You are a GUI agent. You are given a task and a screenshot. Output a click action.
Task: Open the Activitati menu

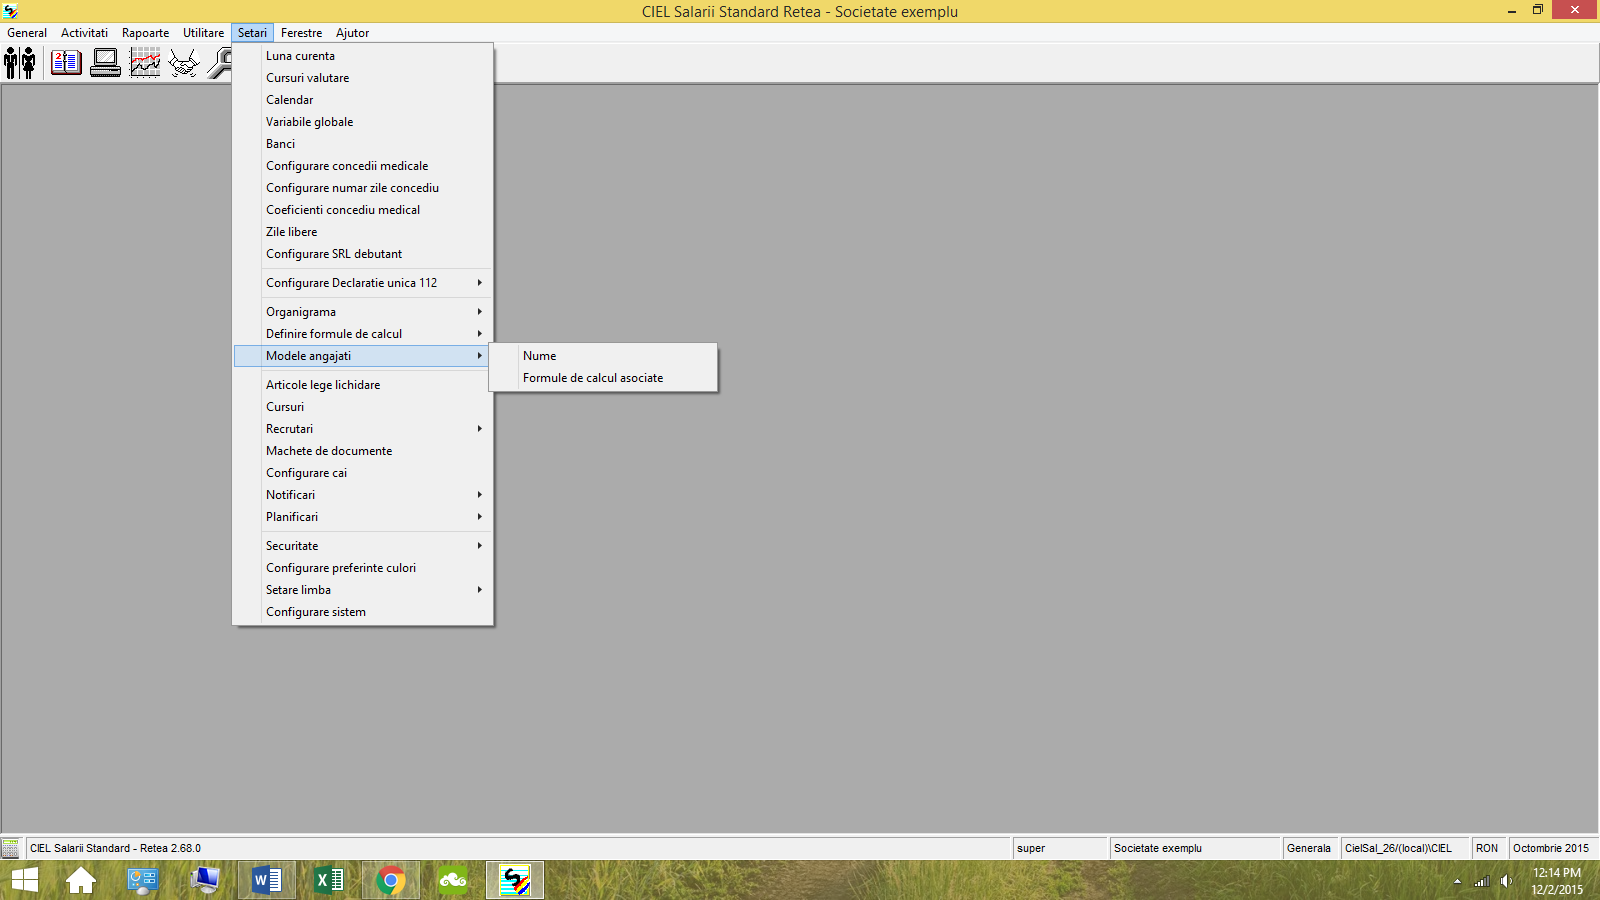84,33
